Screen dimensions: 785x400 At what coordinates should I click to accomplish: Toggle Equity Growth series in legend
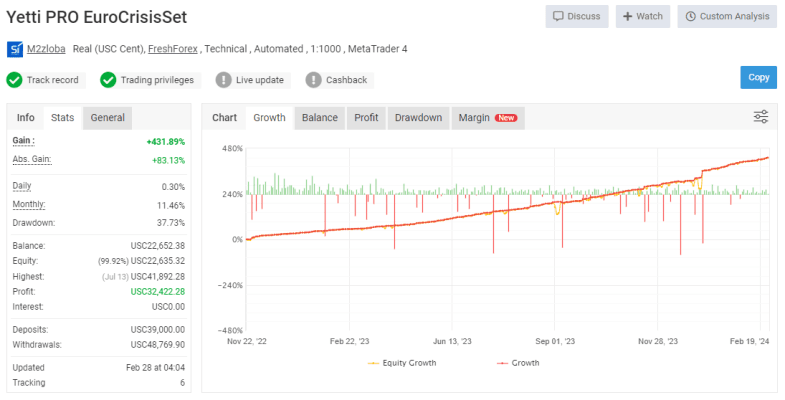pos(402,363)
